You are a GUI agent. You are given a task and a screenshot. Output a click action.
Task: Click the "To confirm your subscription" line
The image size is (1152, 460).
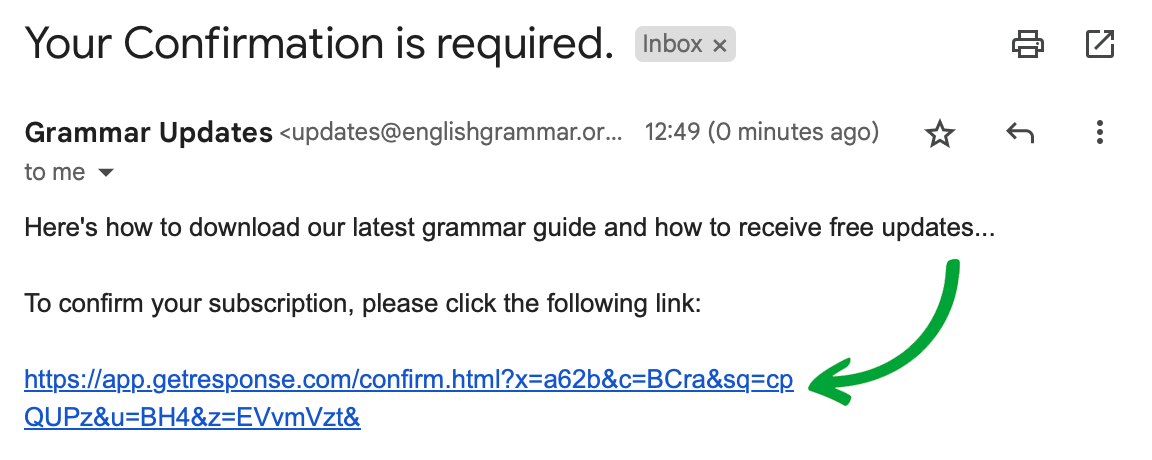[363, 303]
